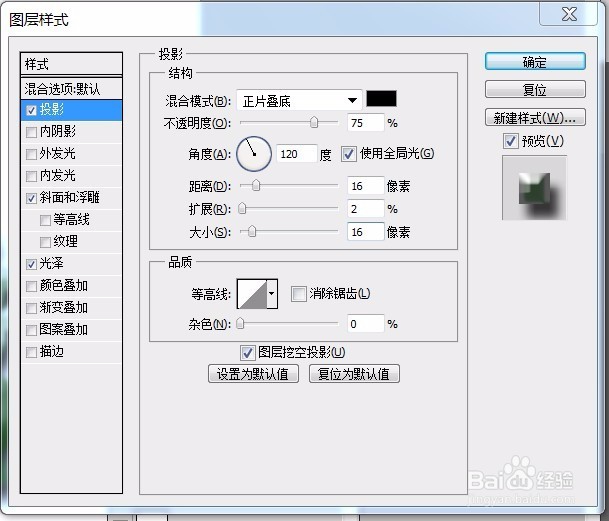The width and height of the screenshot is (609, 521).
Task: Click the 不透明度 opacity slider handle
Action: pyautogui.click(x=314, y=123)
